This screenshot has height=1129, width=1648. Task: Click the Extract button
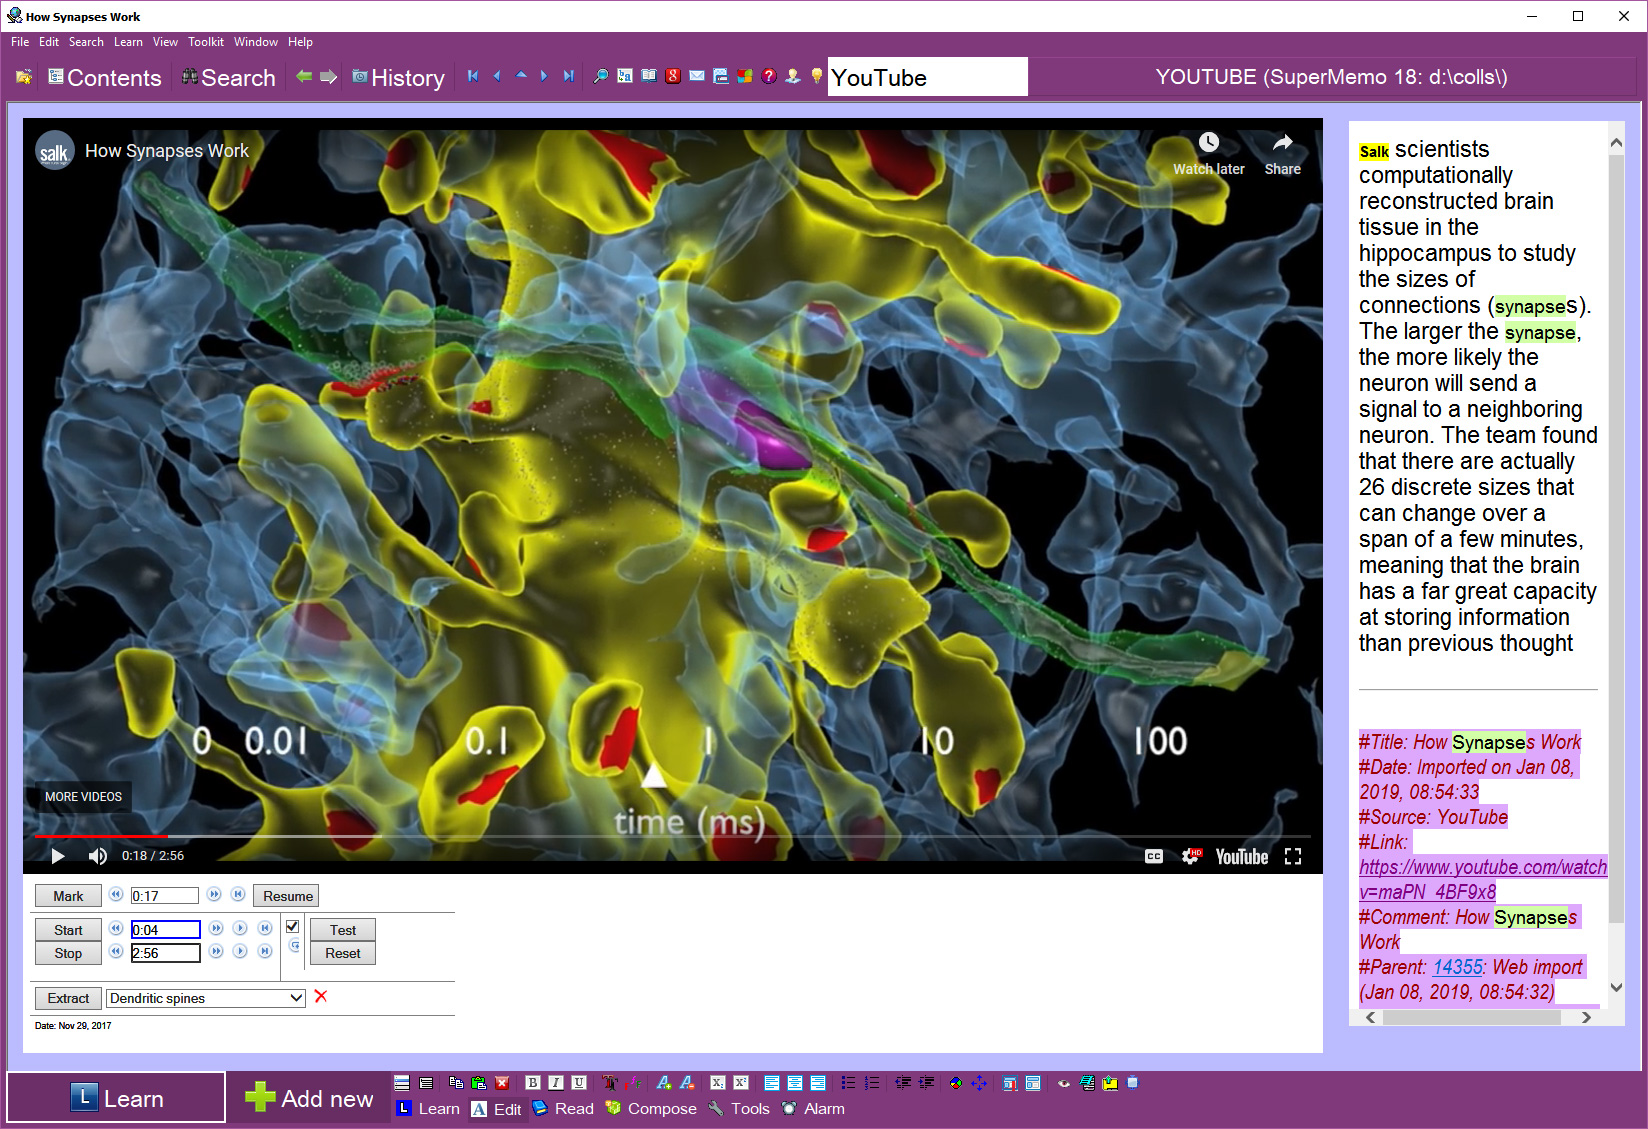tap(68, 998)
